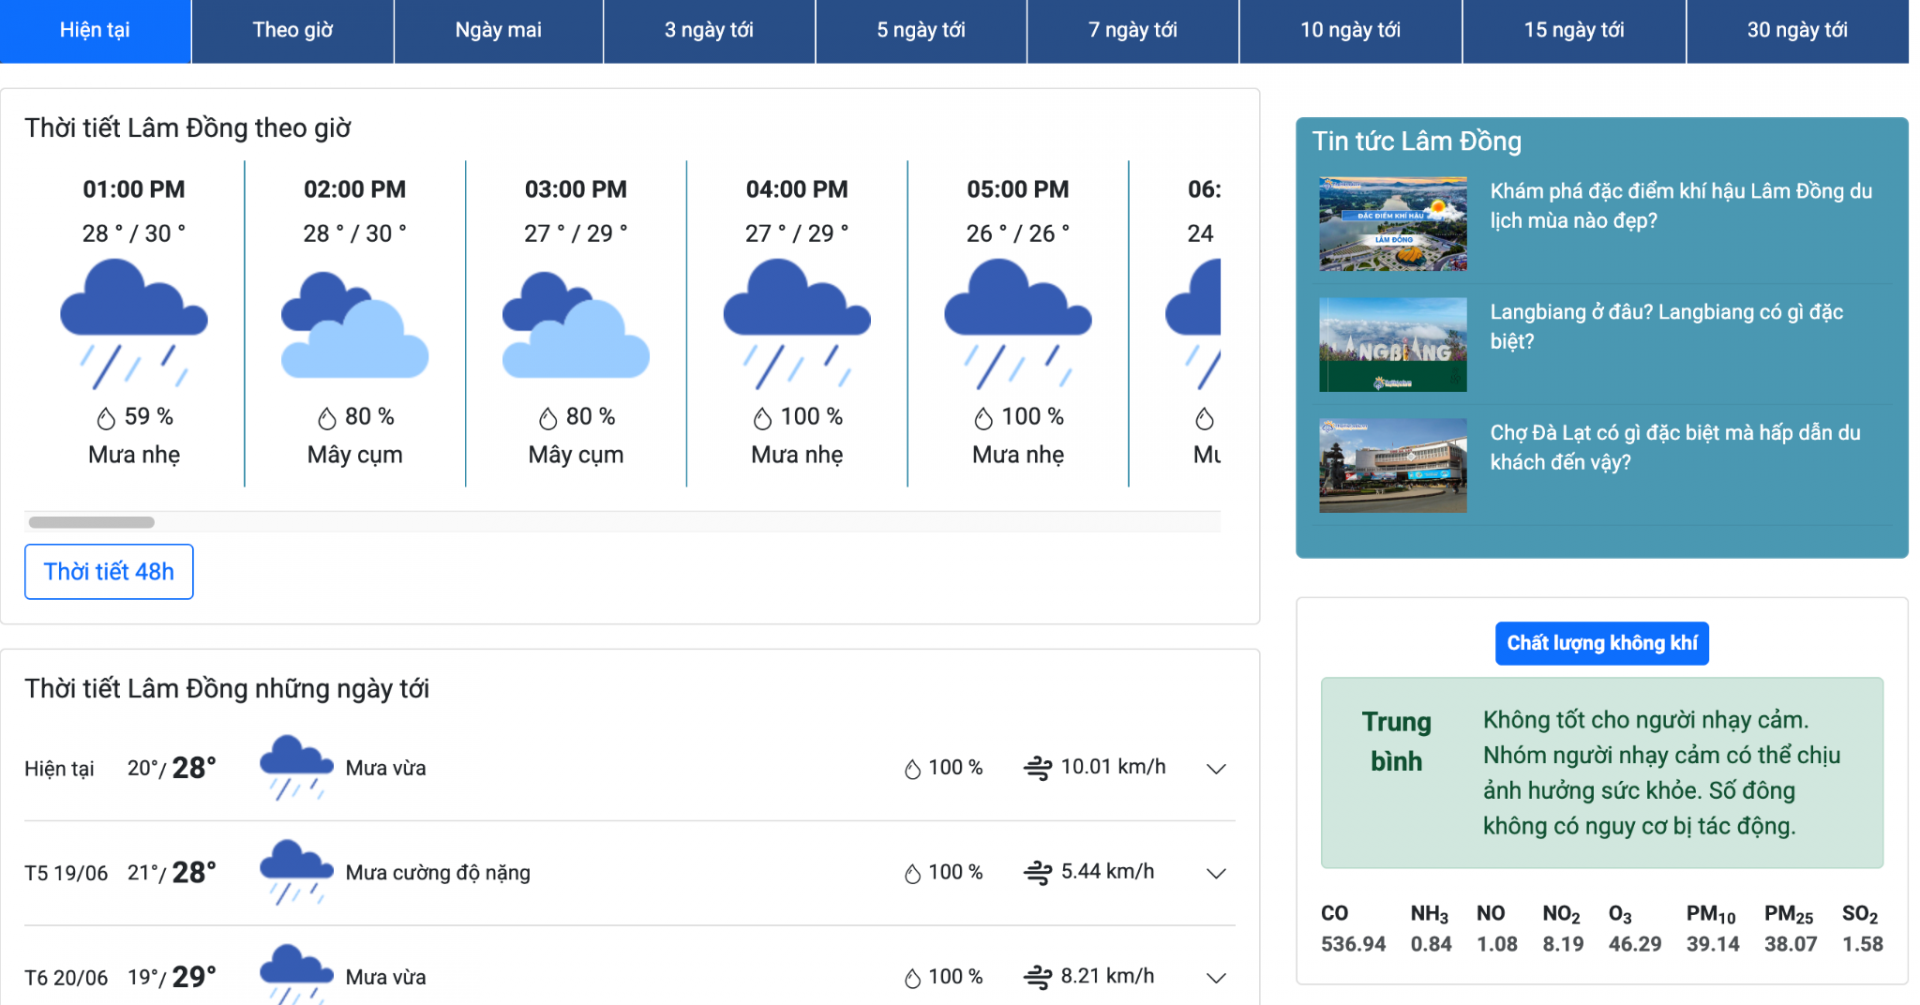The width and height of the screenshot is (1920, 1005).
Task: Click the PM10 value 39.14
Action: (x=1713, y=944)
